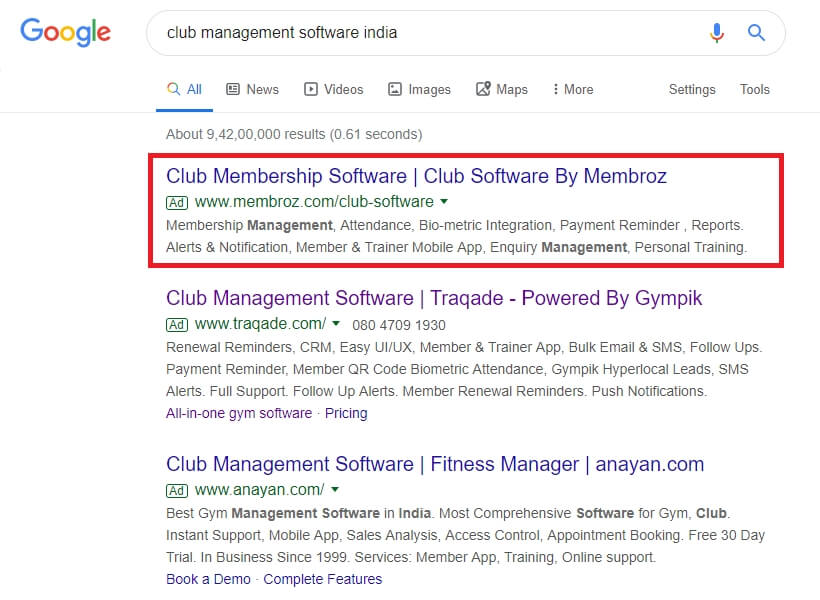This screenshot has height=600, width=820.
Task: Expand the traqade.com URL dropdown arrow
Action: (x=336, y=324)
